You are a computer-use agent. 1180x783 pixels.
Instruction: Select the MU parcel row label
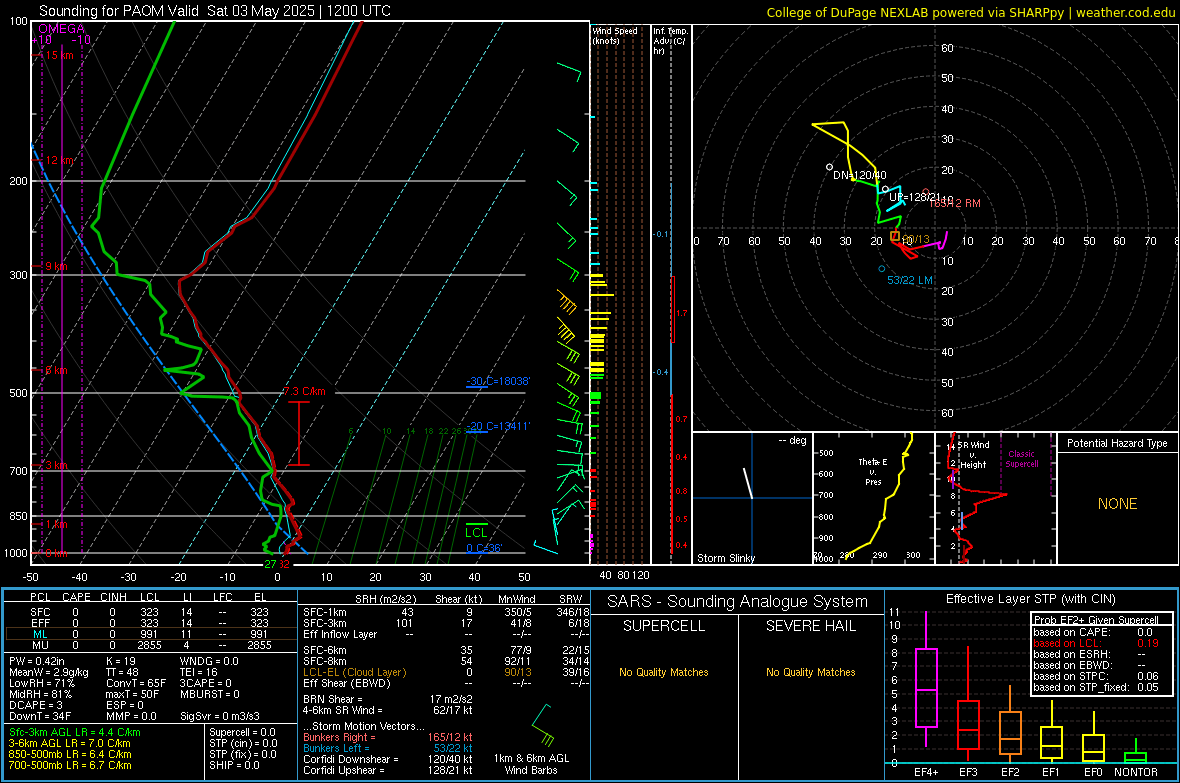(x=40, y=645)
